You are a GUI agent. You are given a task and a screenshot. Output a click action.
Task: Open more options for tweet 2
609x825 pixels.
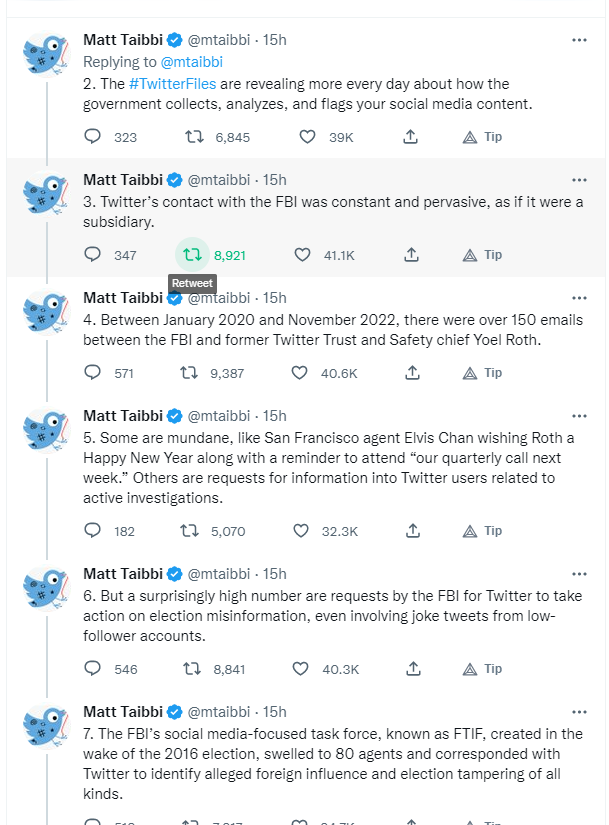[579, 40]
